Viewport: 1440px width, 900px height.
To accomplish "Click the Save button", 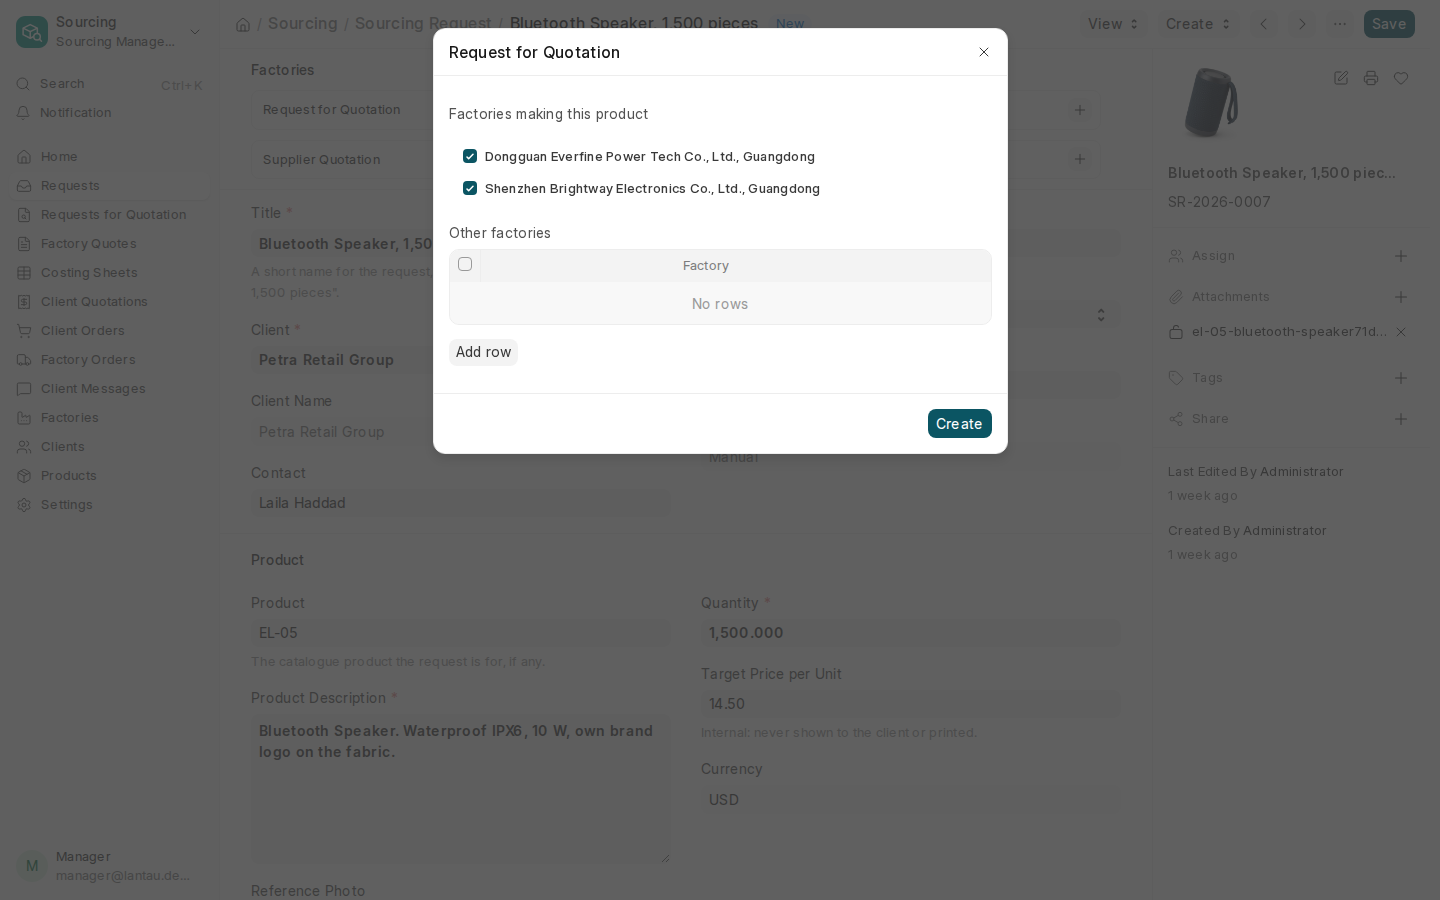I will click(x=1389, y=24).
